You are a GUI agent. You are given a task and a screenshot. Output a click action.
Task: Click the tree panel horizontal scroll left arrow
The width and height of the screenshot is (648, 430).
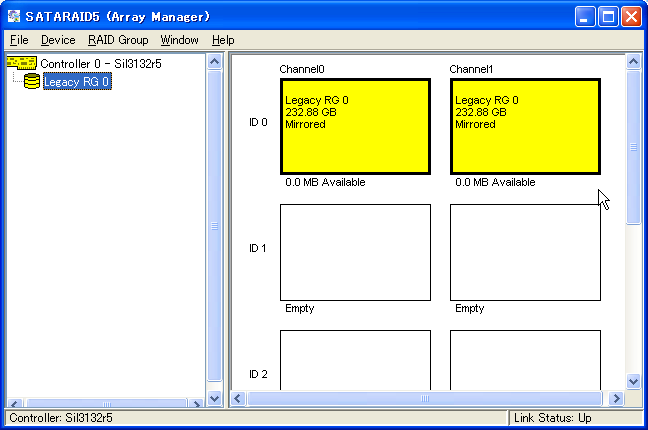[15, 403]
